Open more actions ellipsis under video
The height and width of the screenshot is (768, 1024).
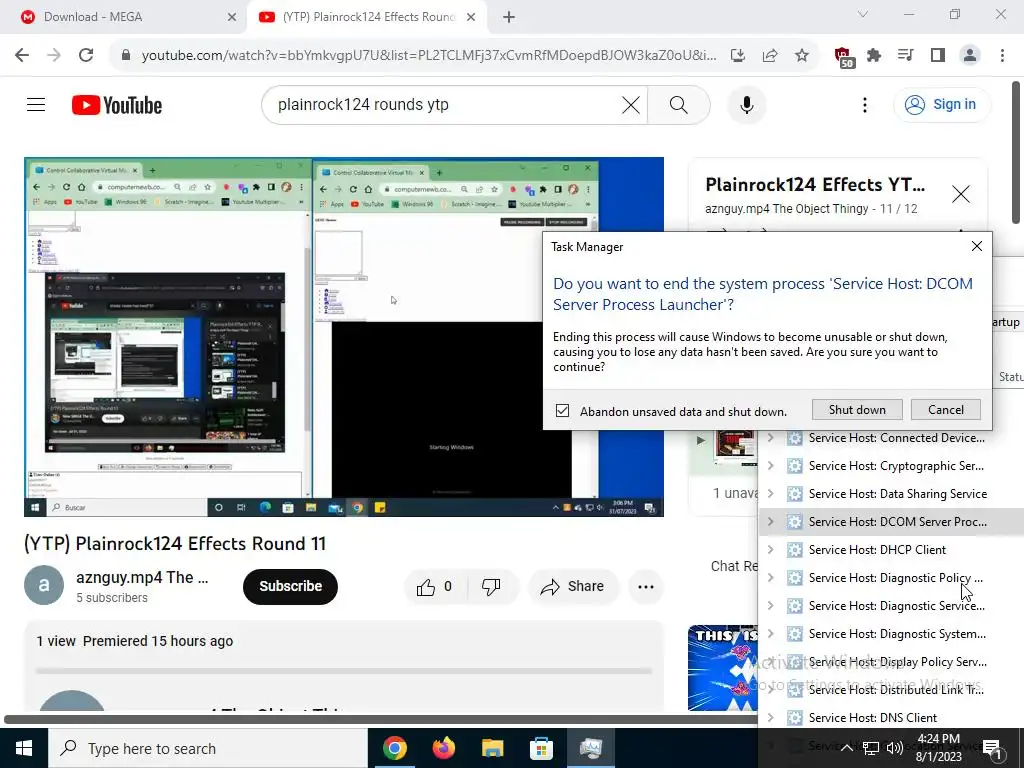click(646, 586)
